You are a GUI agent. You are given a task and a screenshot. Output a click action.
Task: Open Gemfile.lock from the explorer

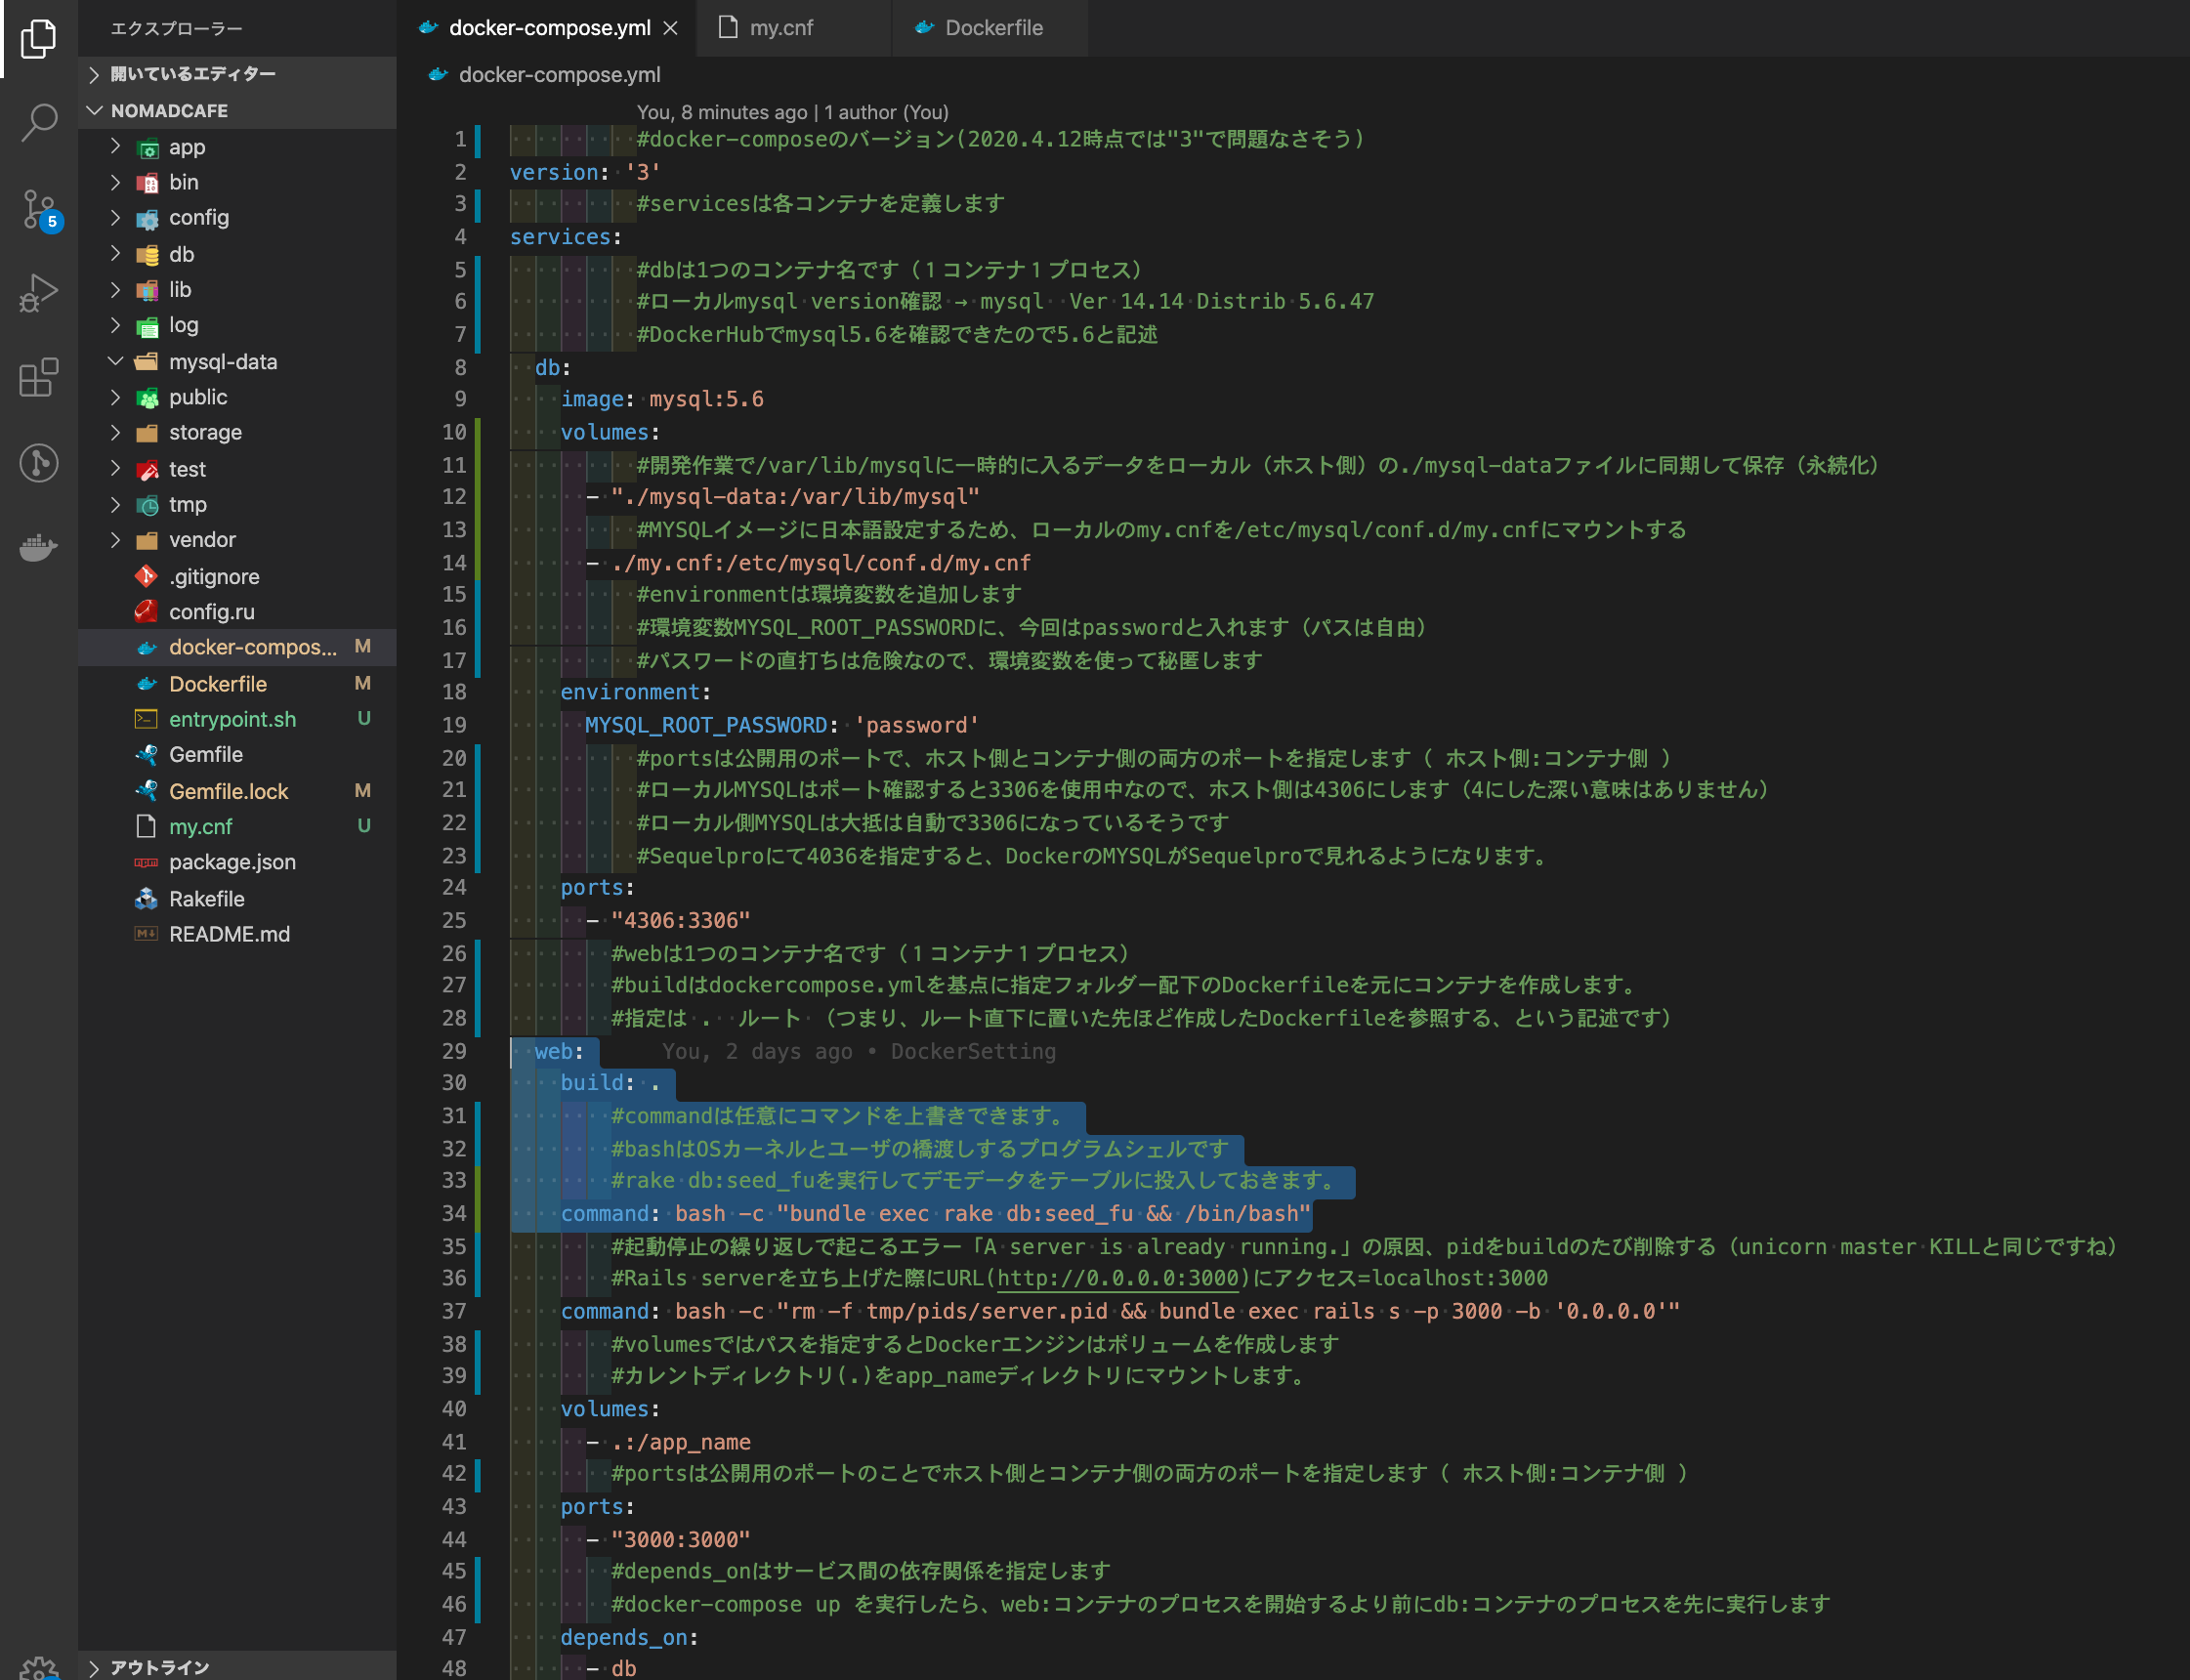point(228,791)
